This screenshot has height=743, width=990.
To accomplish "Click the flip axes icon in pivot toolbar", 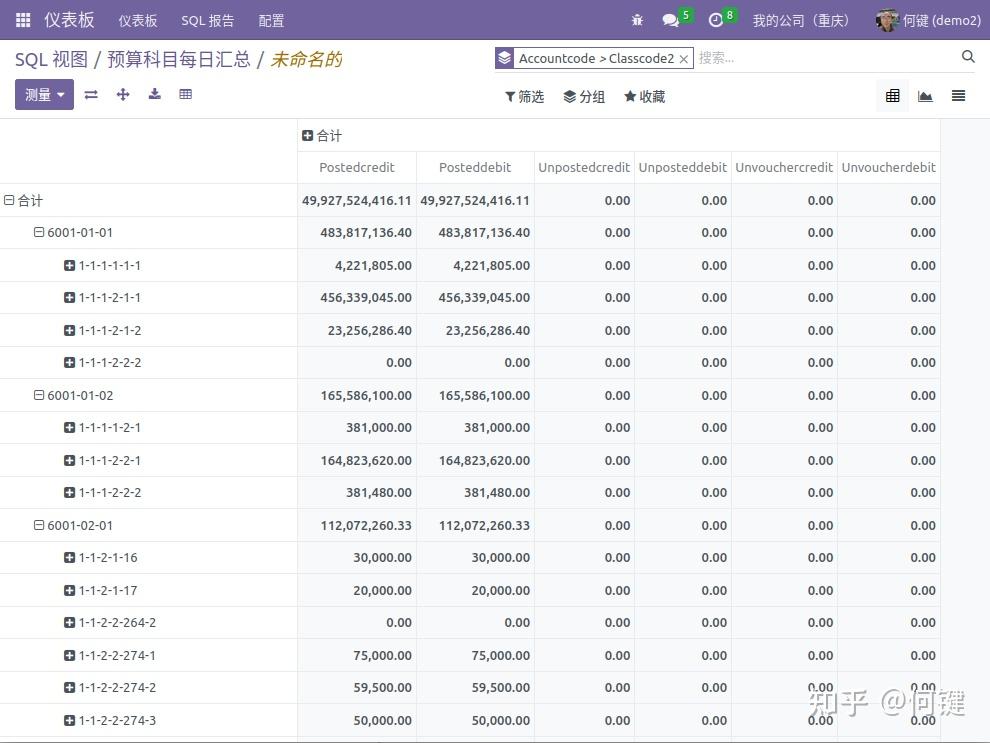I will click(91, 94).
